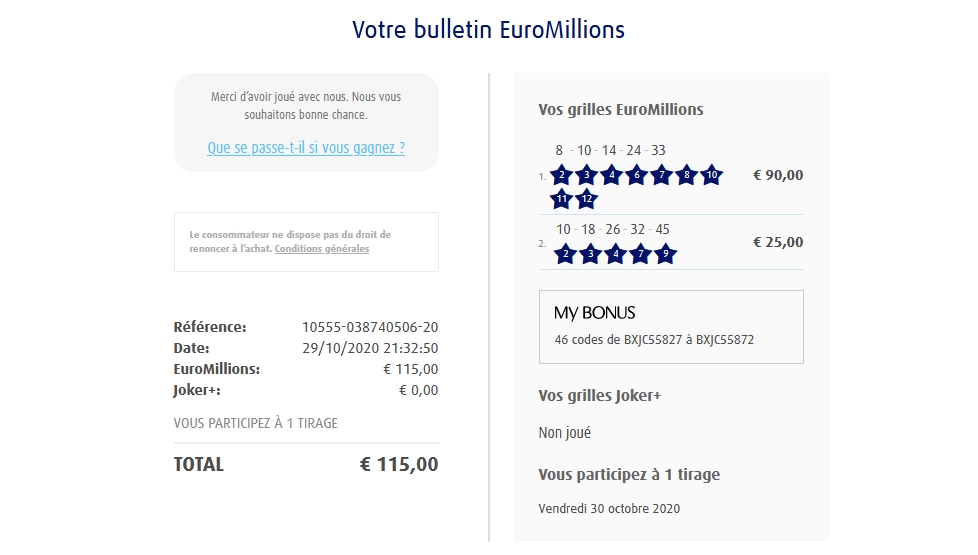Click star number 9 in grid 2
The image size is (978, 555).
(666, 254)
